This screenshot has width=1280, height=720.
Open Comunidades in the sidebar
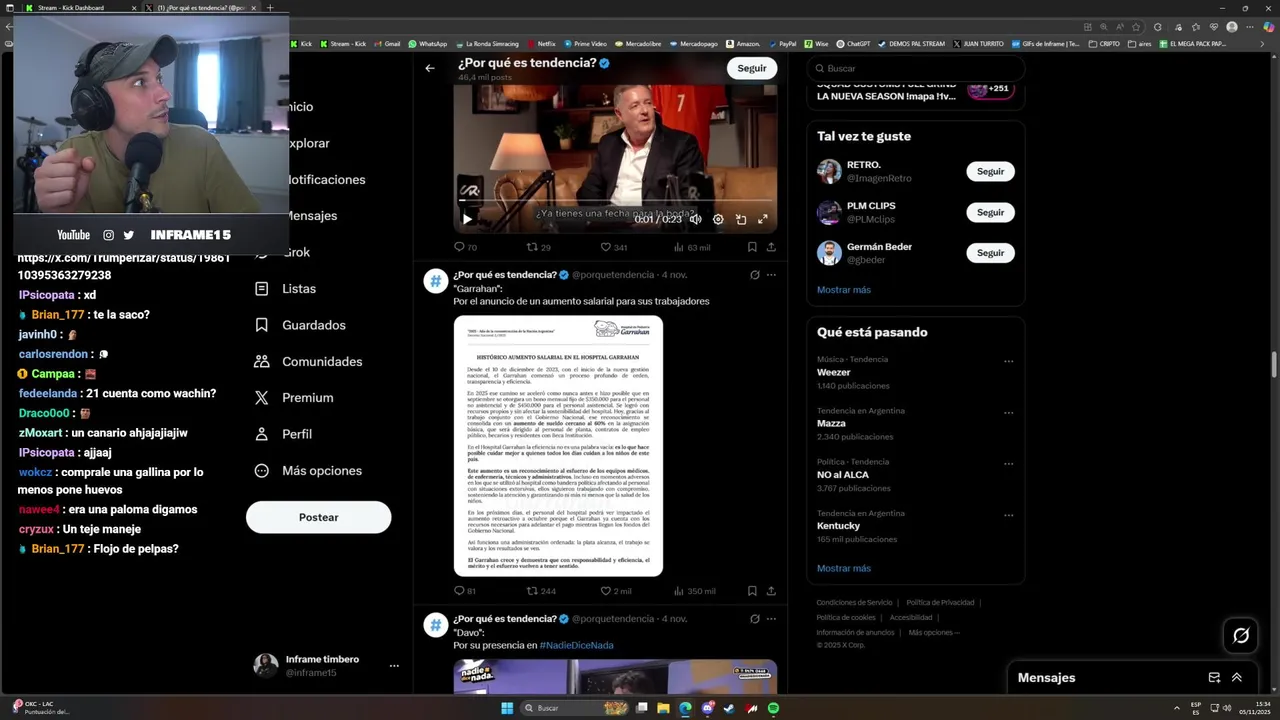(x=309, y=361)
